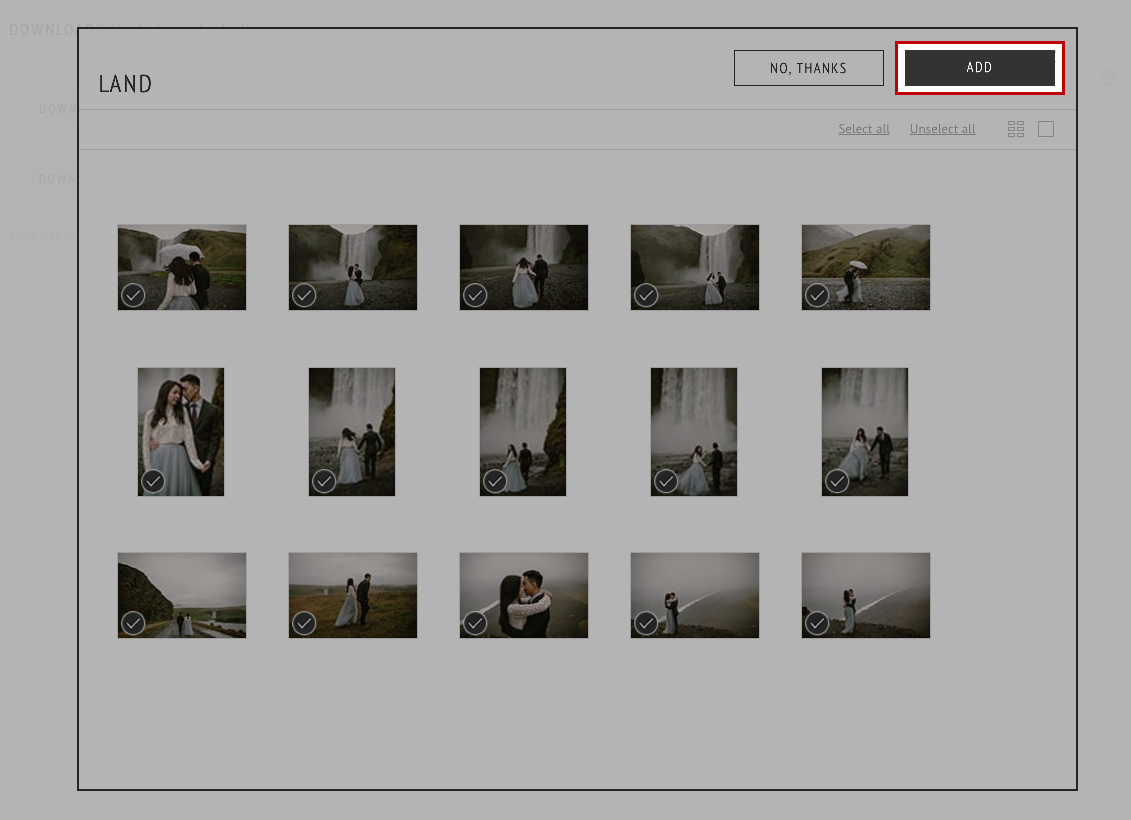Uncheck third top-row waterfall walking photo checkmark
The height and width of the screenshot is (820, 1131).
475,295
